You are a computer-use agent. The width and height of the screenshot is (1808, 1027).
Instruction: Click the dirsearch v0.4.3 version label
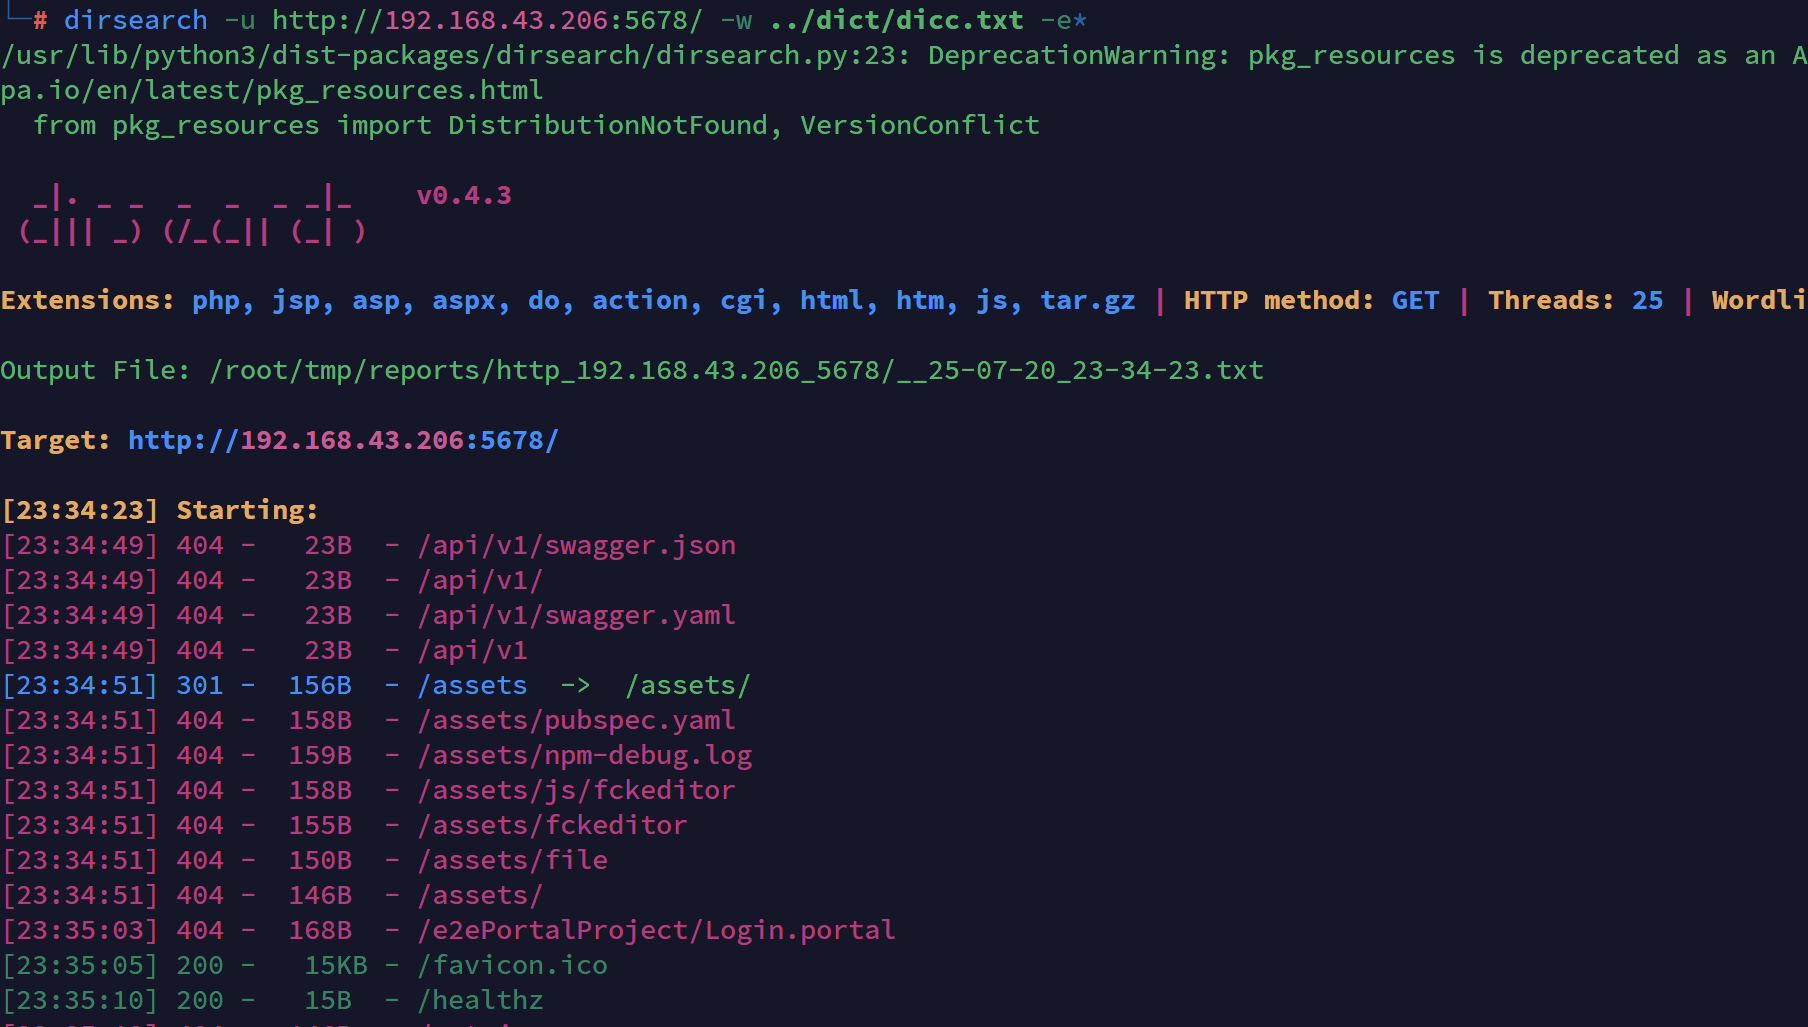[464, 195]
